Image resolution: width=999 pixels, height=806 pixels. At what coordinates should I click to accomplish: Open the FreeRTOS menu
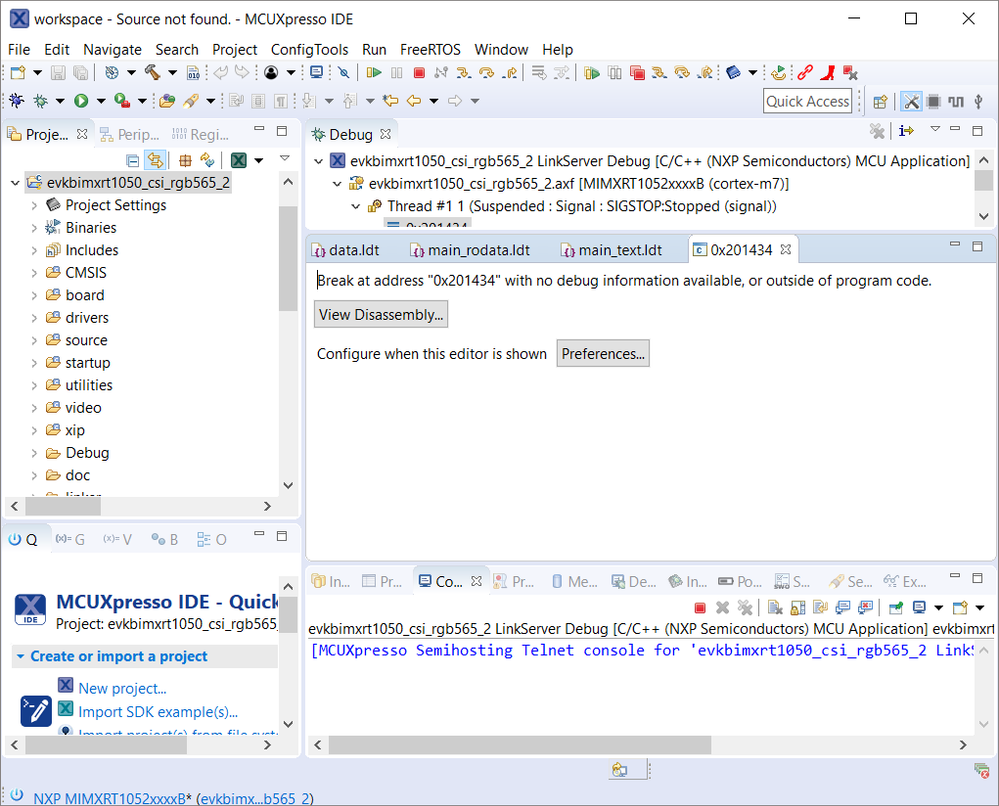pyautogui.click(x=430, y=50)
